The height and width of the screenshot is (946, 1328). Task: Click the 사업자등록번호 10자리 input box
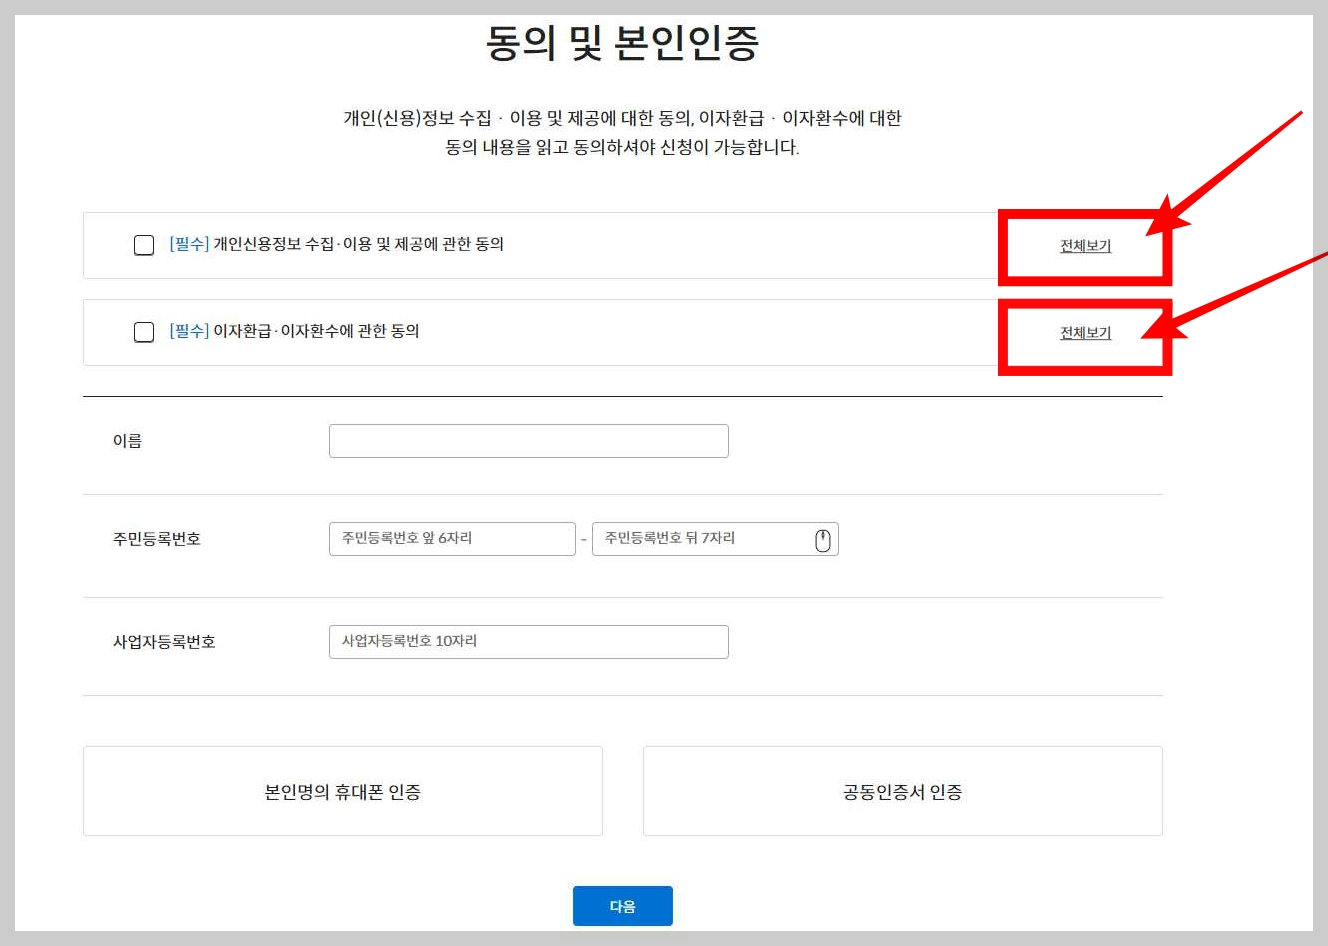click(x=528, y=641)
